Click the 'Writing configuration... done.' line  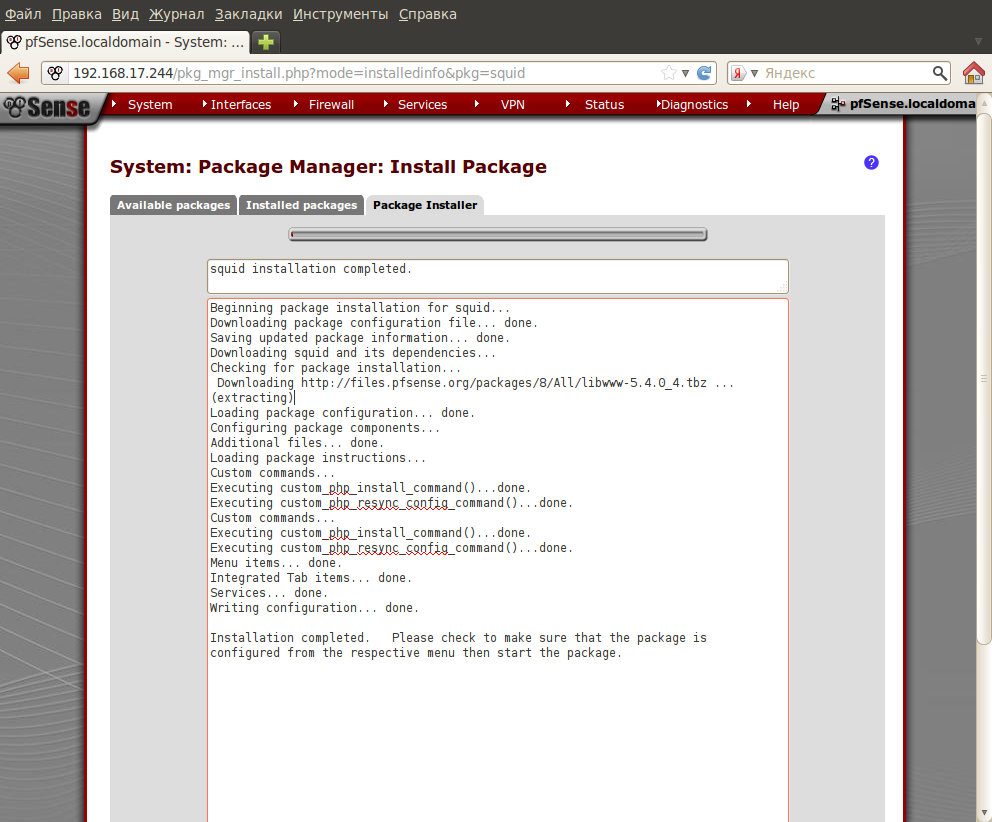(x=314, y=608)
